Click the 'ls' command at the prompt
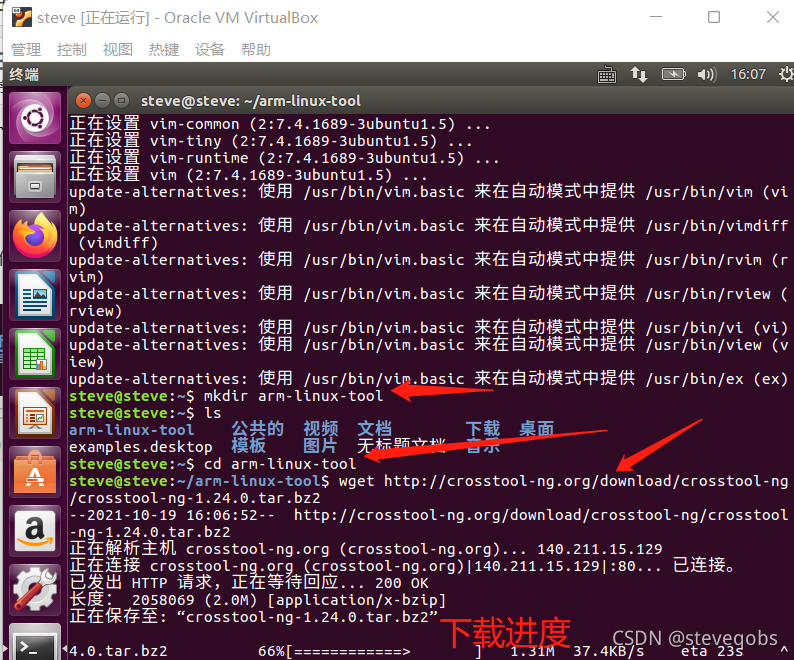This screenshot has height=660, width=794. pos(213,413)
